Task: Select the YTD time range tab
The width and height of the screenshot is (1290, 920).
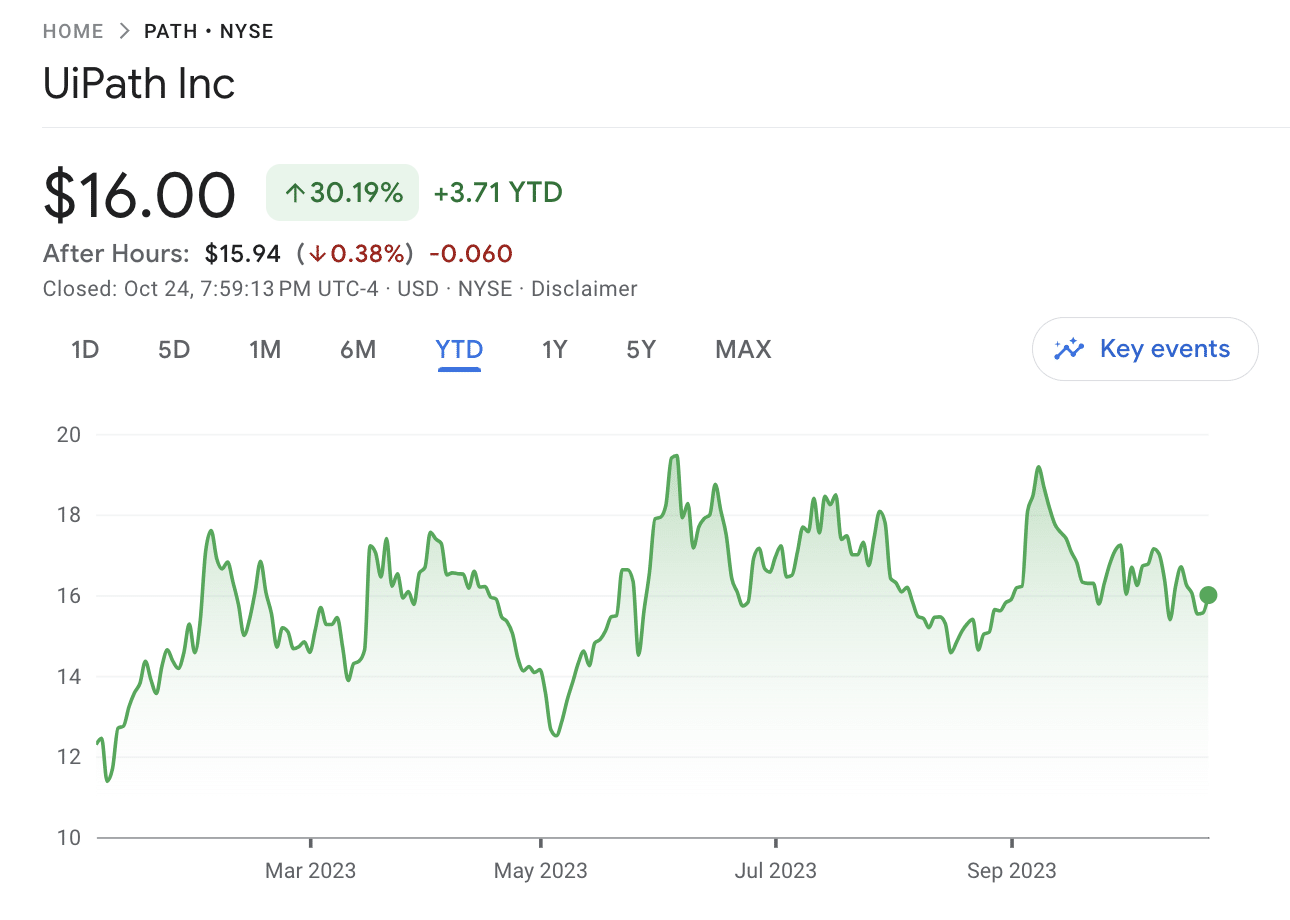Action: point(459,350)
